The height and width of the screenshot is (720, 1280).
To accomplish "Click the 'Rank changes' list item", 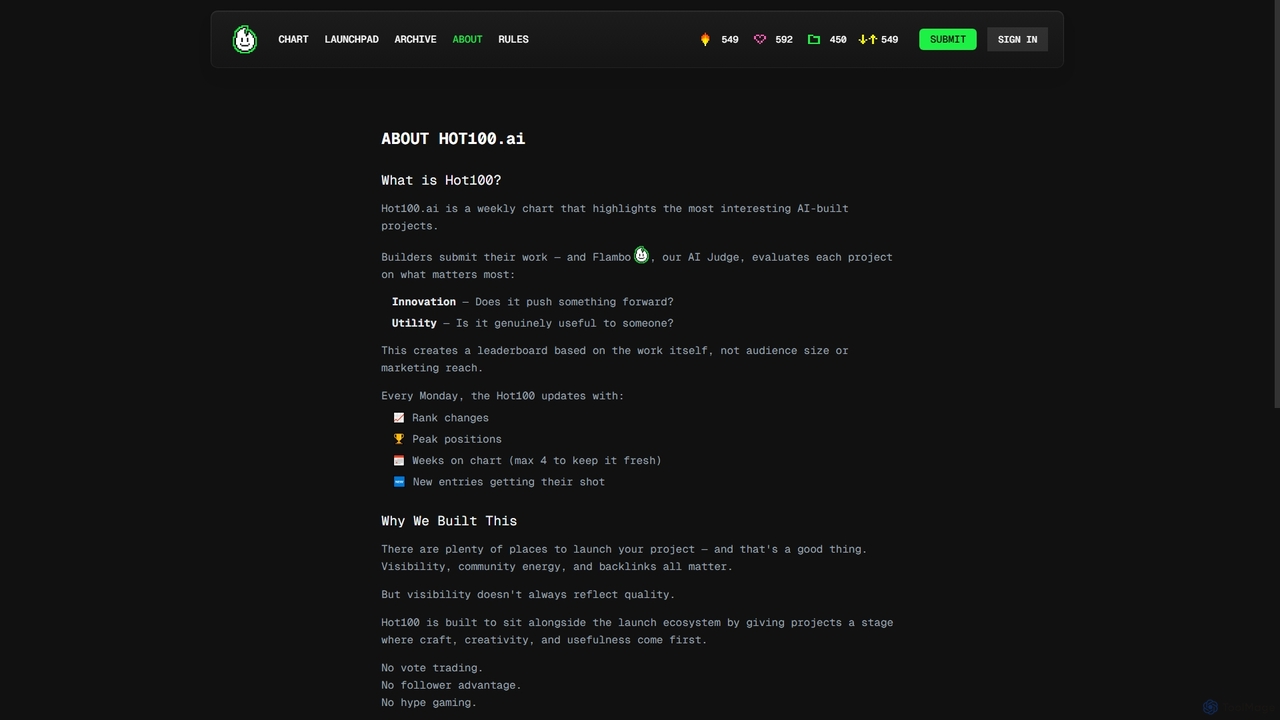I will click(450, 418).
